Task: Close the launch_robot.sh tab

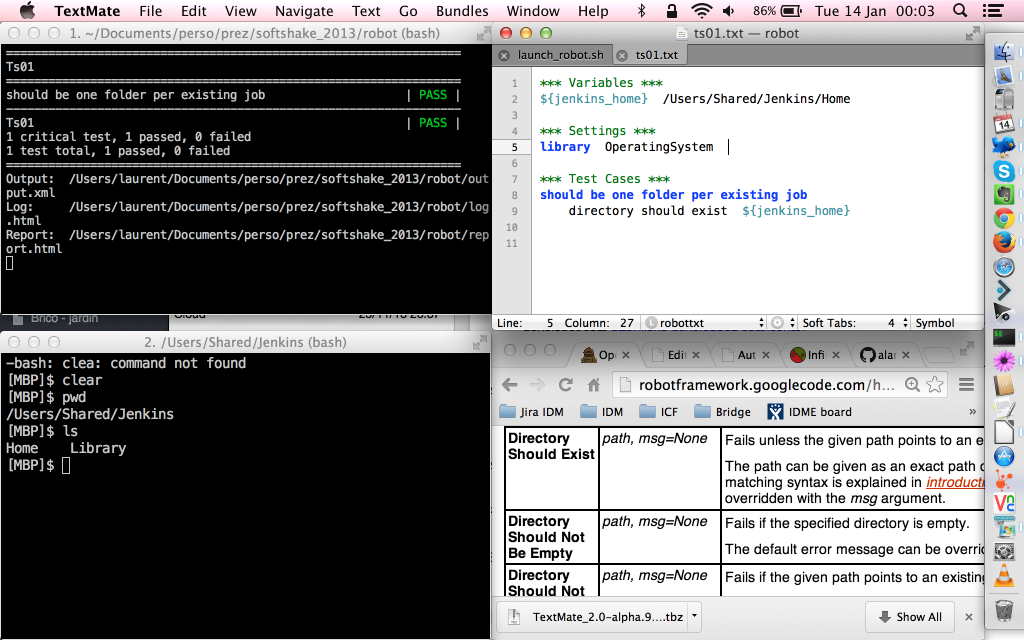Action: point(504,56)
